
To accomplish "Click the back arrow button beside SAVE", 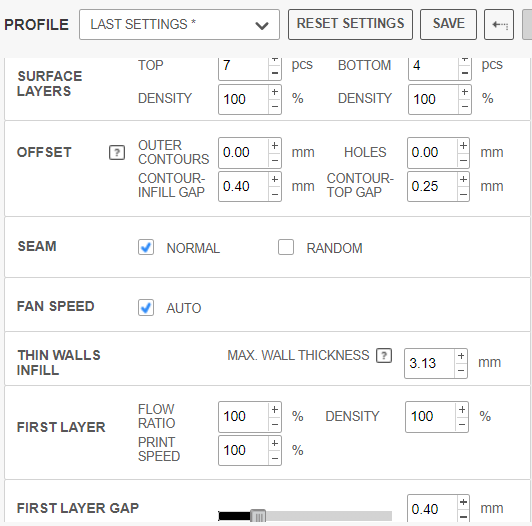I will [x=499, y=24].
